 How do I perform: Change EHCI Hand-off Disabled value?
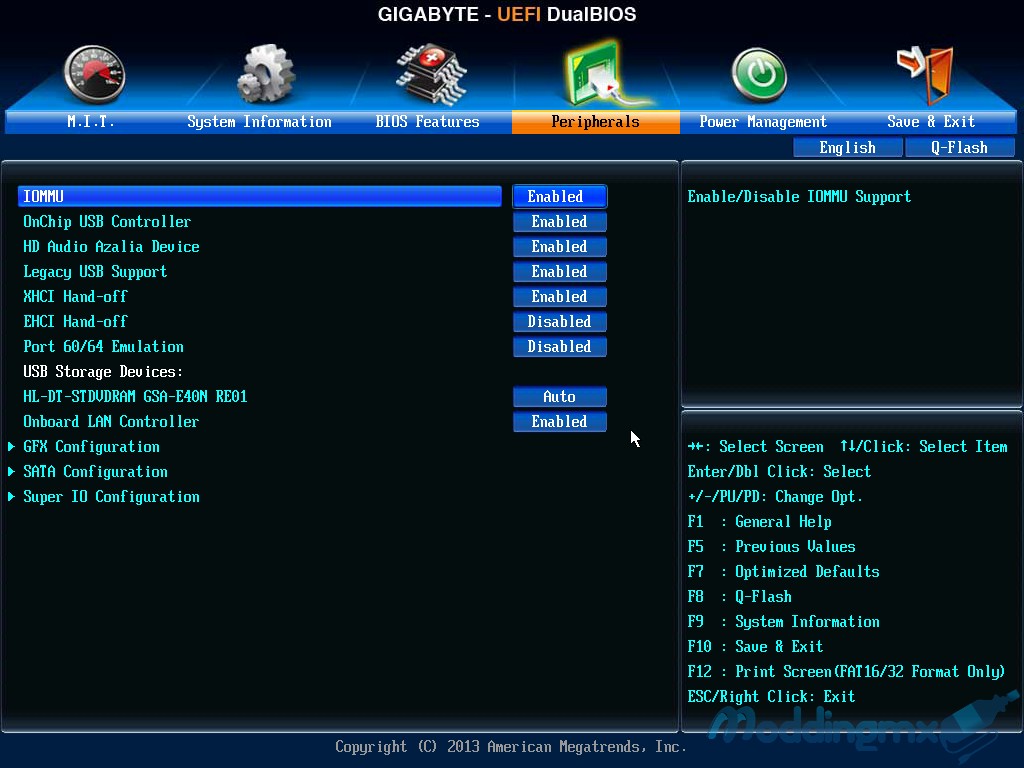560,321
